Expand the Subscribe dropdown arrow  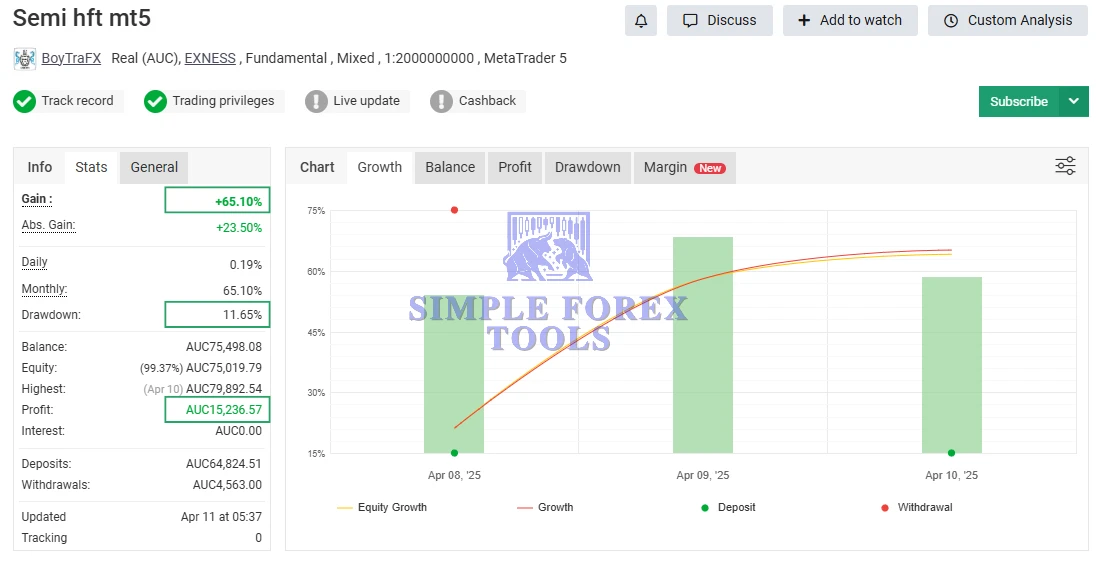(x=1074, y=101)
